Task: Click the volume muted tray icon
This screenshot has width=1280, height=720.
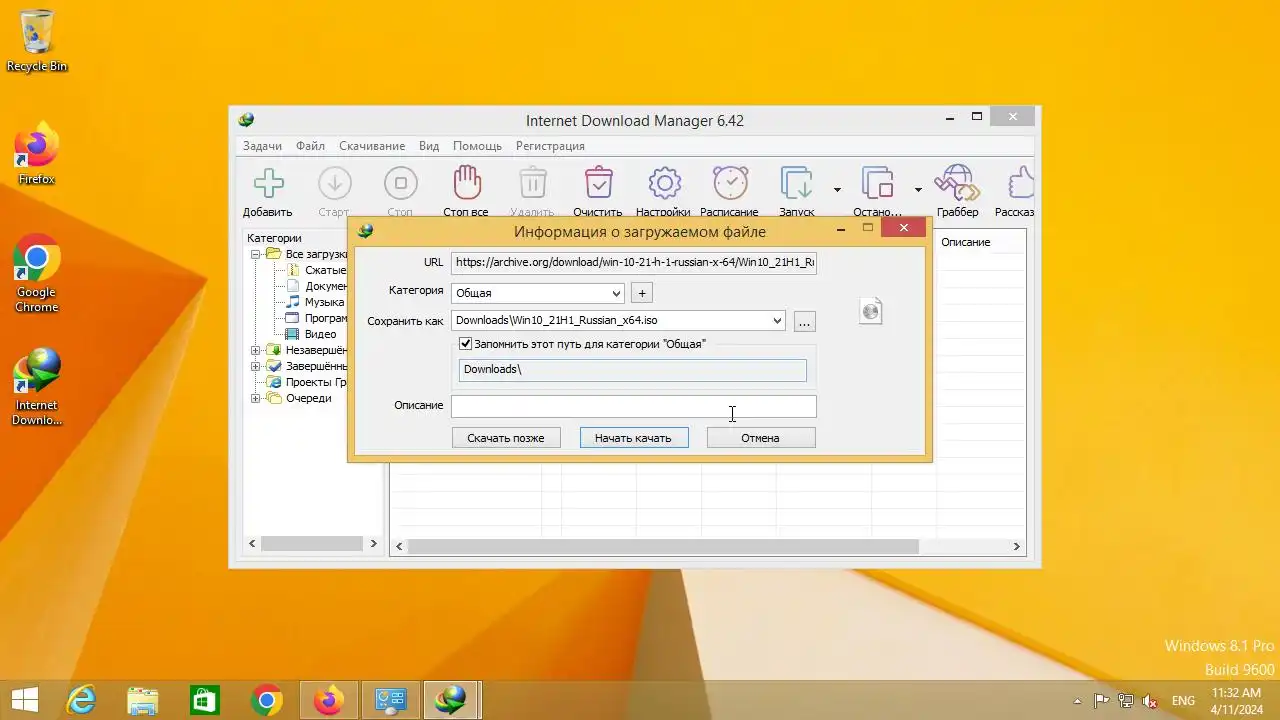Action: [1150, 701]
